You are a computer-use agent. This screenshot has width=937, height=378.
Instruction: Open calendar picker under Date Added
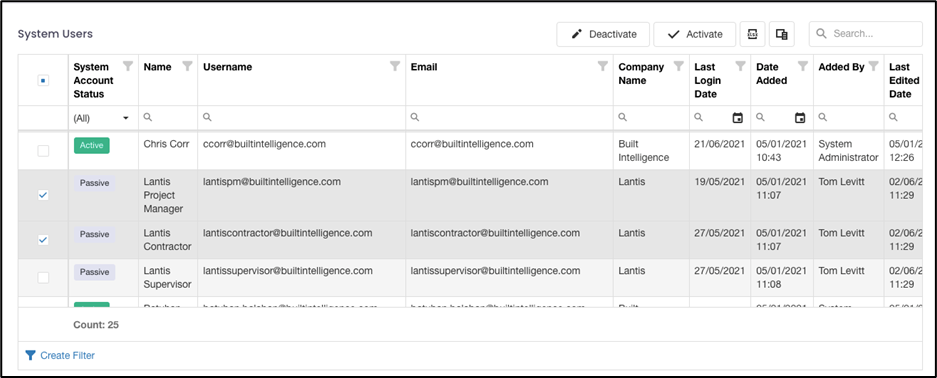800,118
